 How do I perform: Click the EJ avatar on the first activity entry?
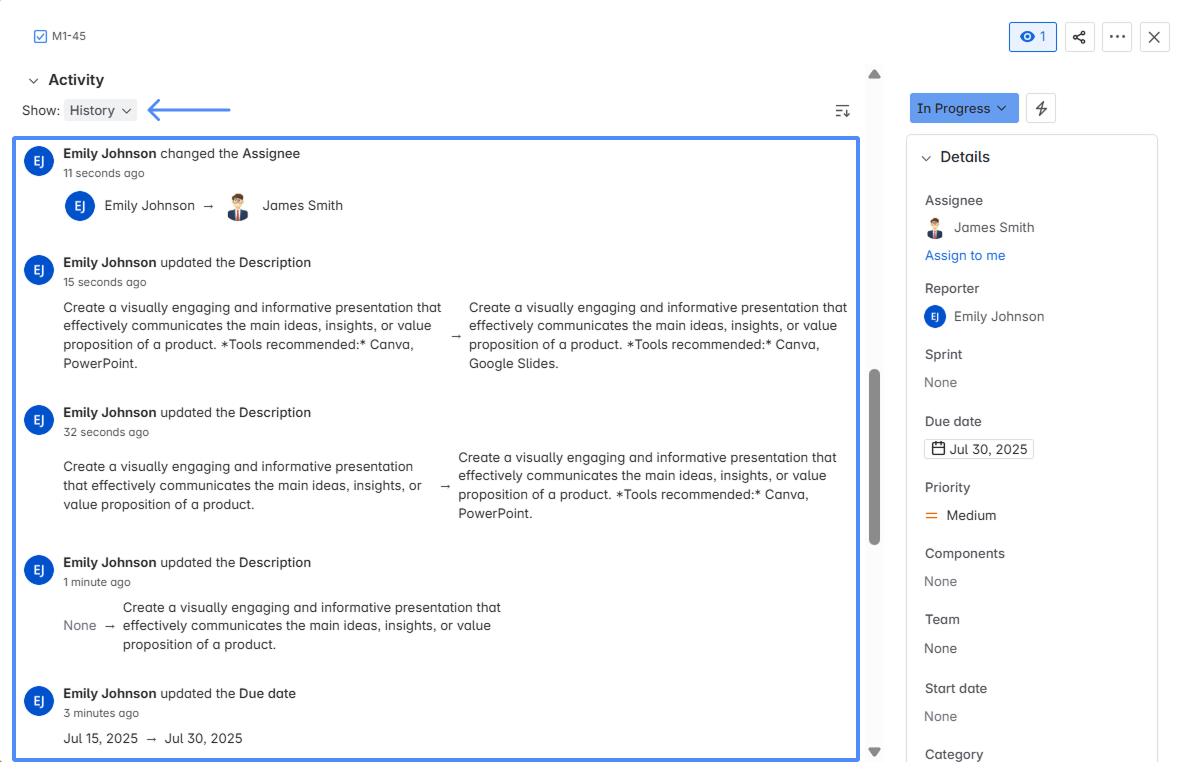click(x=38, y=160)
